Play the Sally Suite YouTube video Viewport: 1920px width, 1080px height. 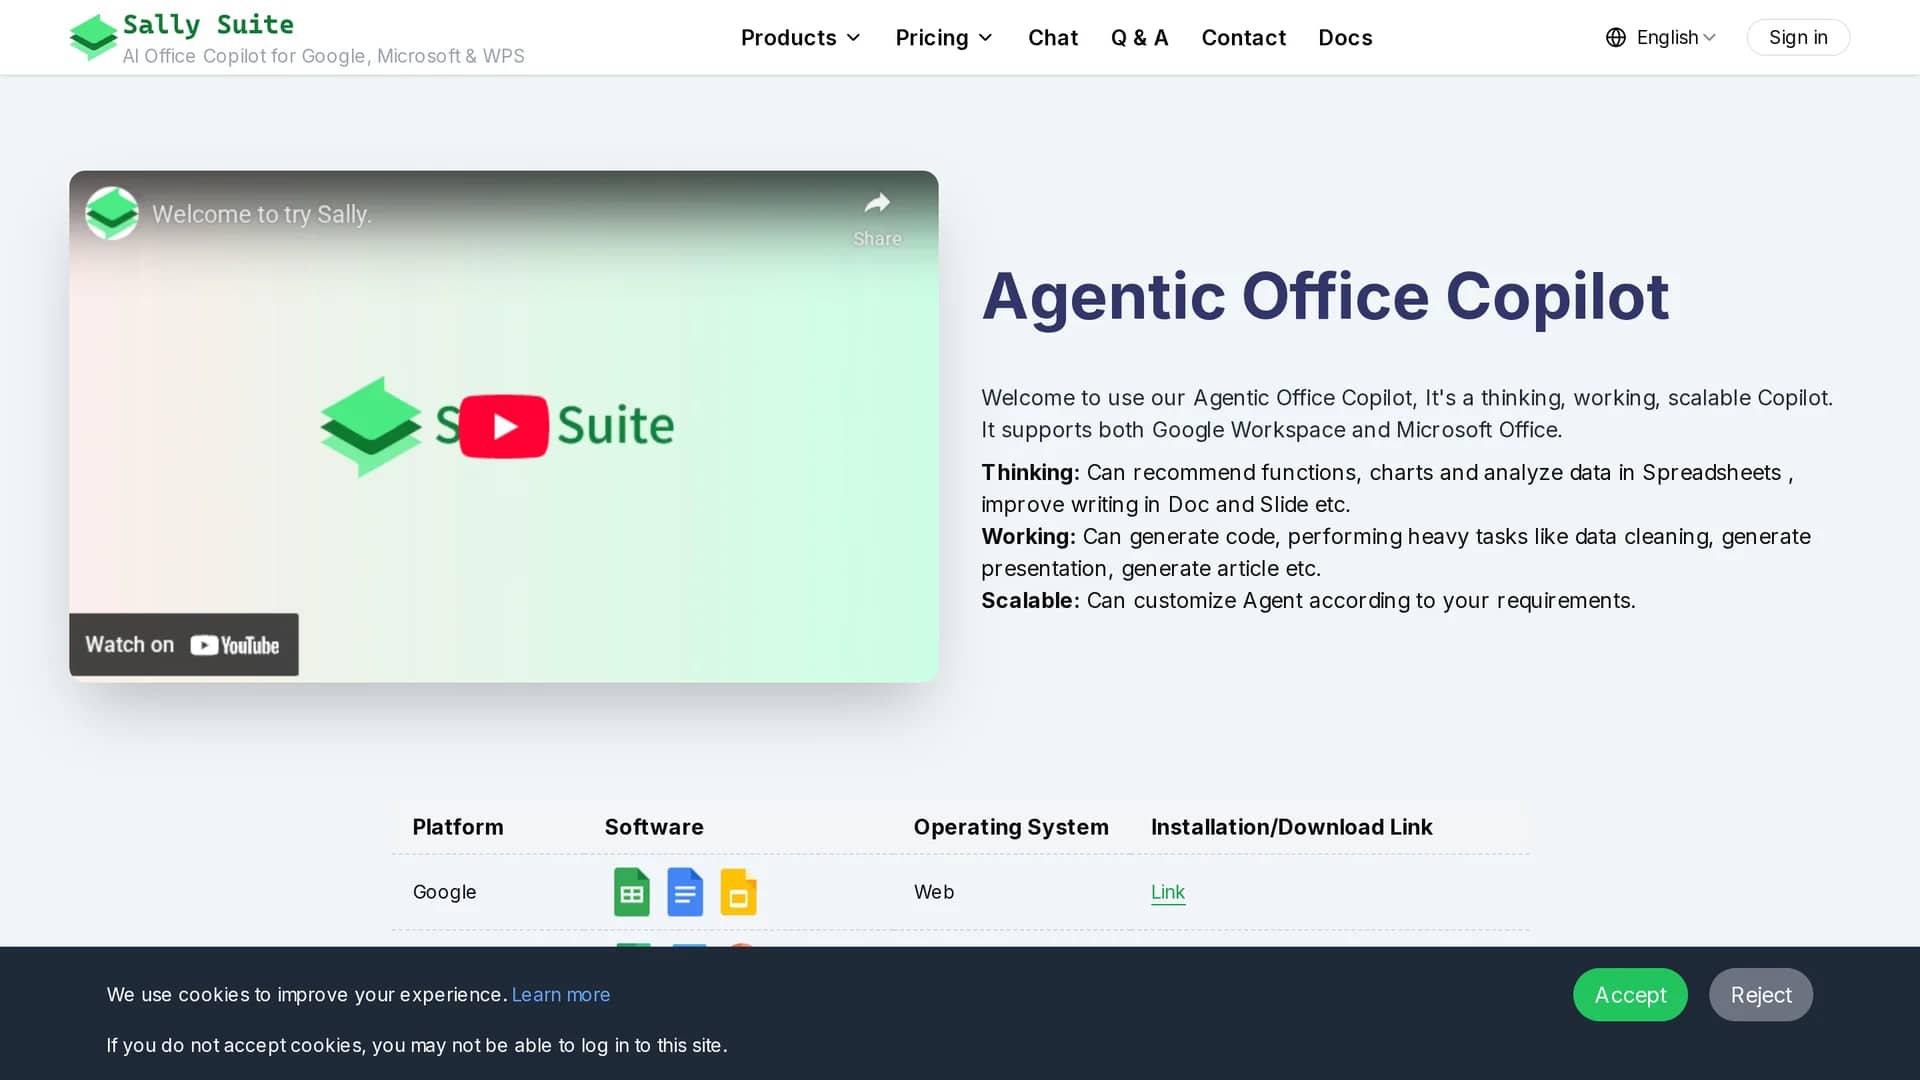coord(504,427)
